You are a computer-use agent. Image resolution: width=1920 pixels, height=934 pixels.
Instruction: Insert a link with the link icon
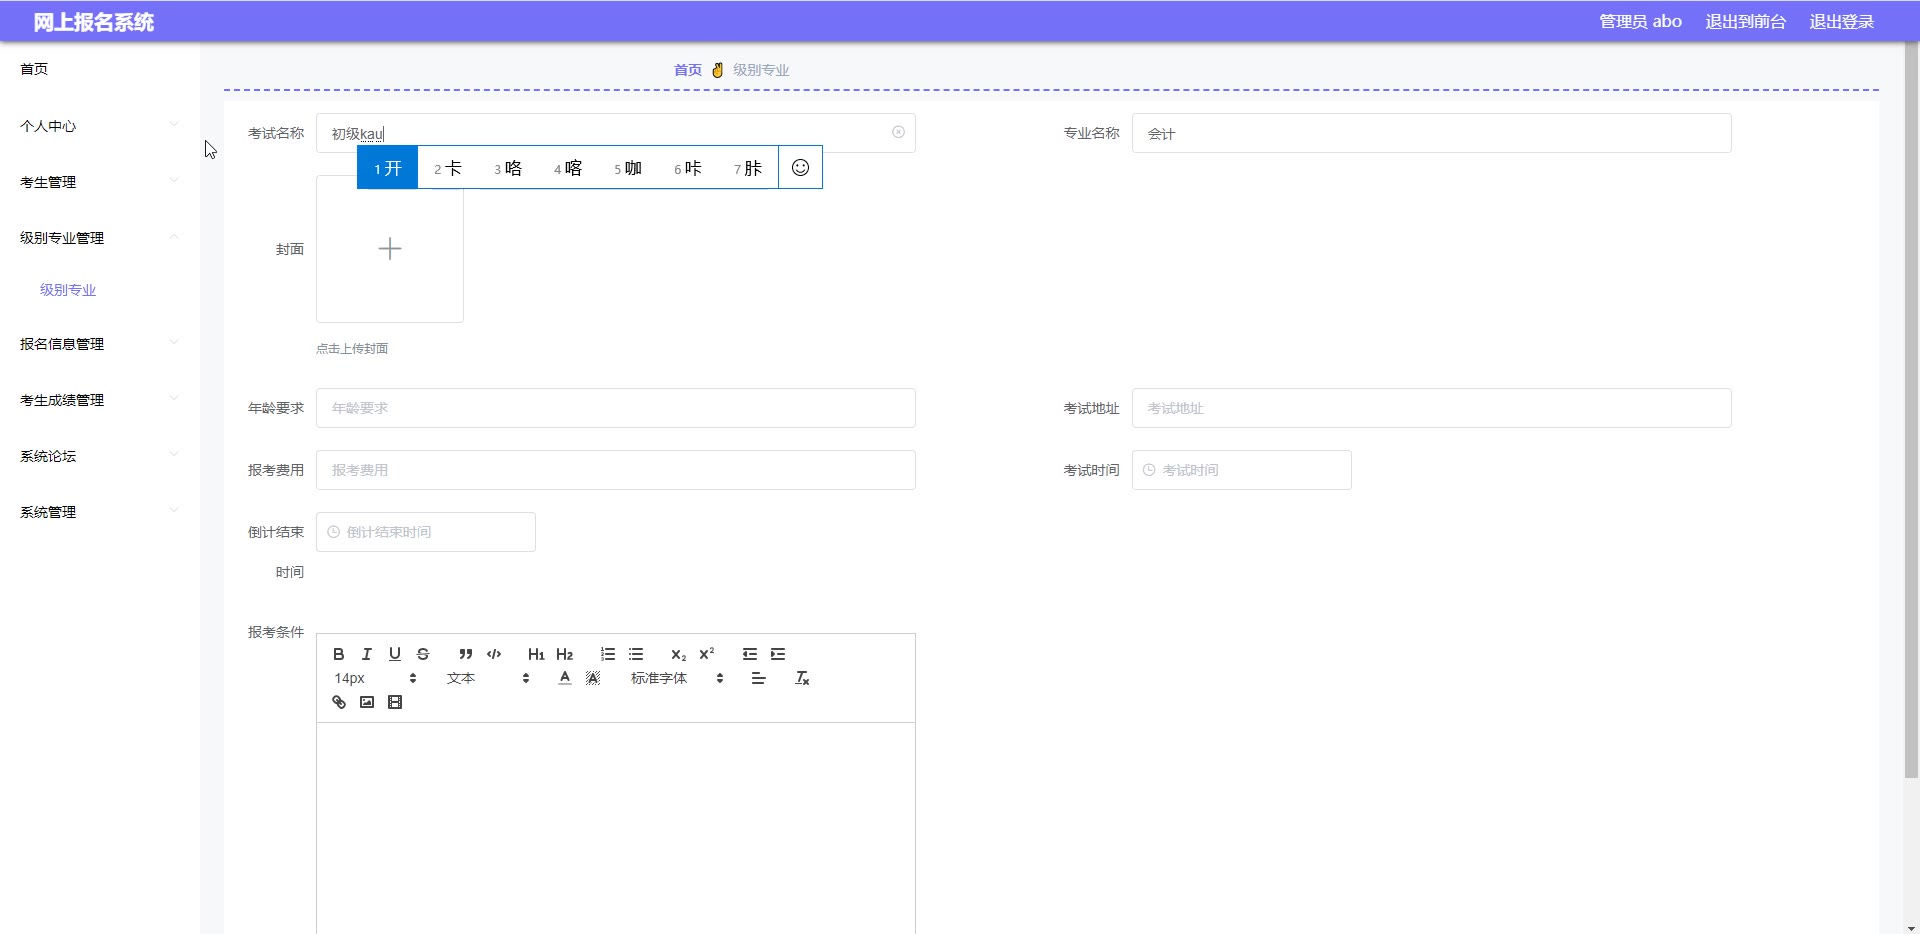coord(339,702)
